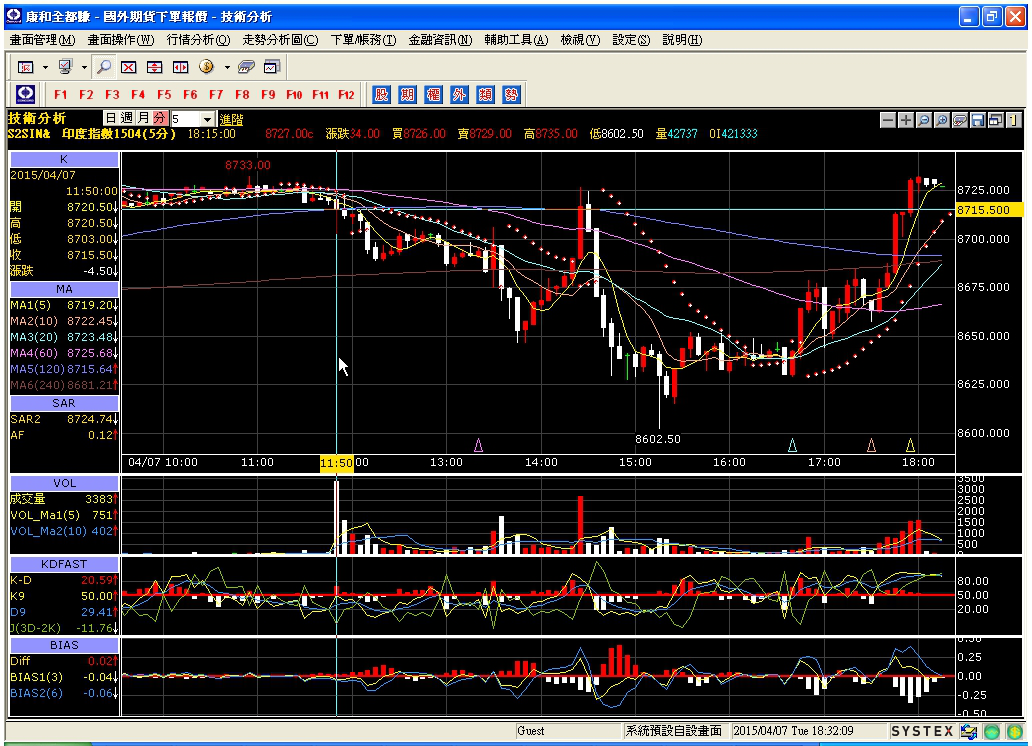Click the gold dollar coin toolbar icon
The image size is (1032, 746).
click(206, 67)
